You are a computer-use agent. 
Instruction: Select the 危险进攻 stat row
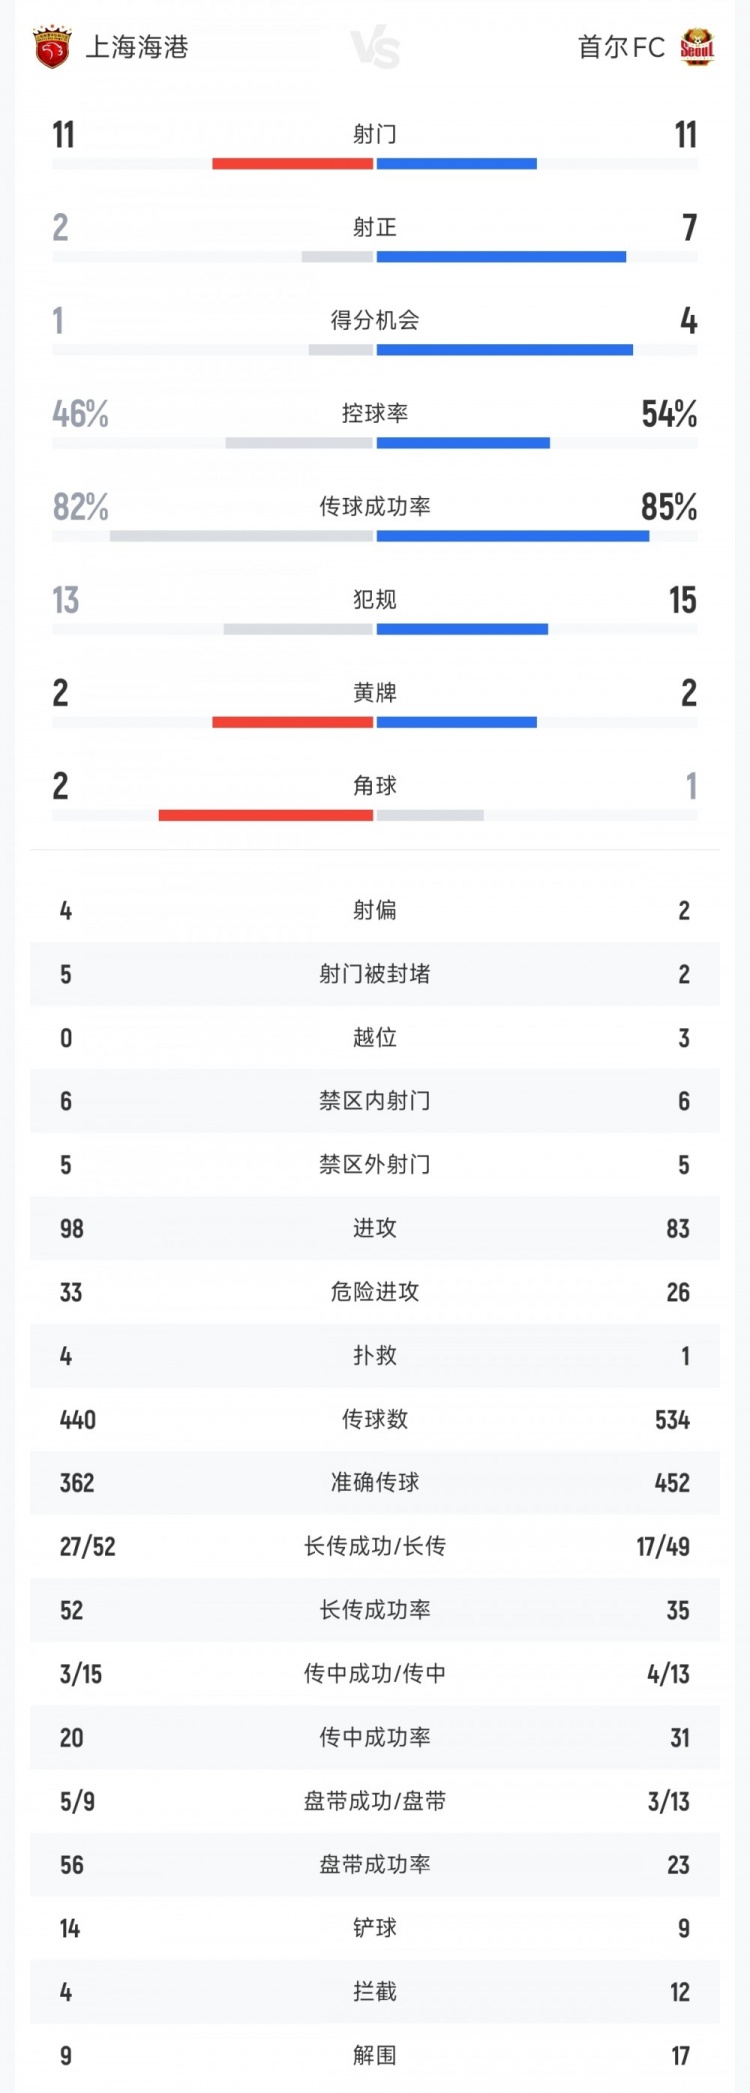pos(375,1292)
